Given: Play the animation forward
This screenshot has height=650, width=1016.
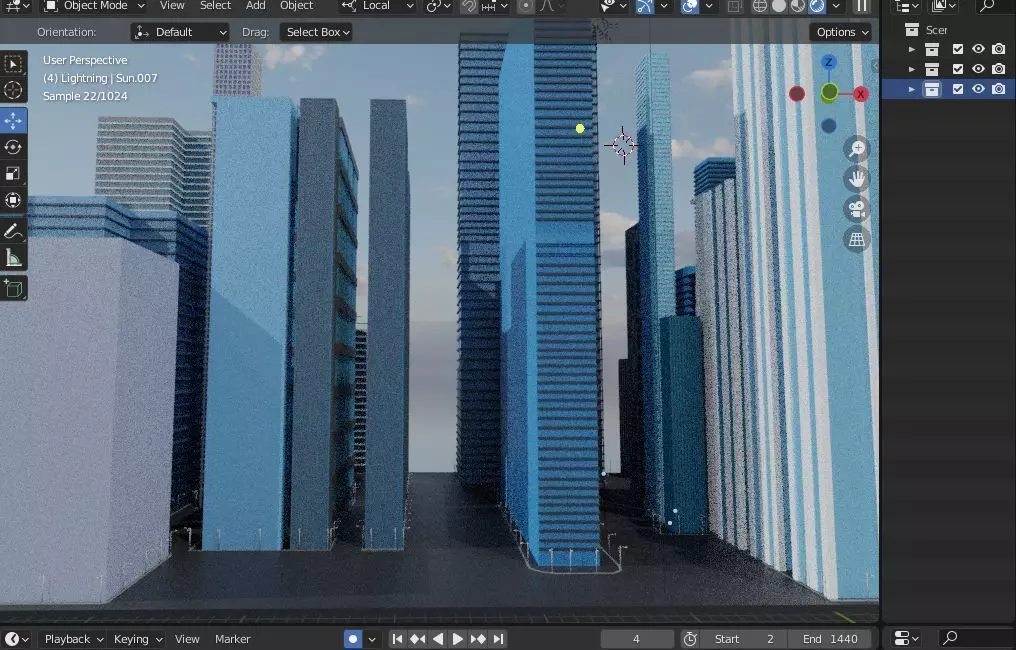Looking at the screenshot, I should (457, 639).
